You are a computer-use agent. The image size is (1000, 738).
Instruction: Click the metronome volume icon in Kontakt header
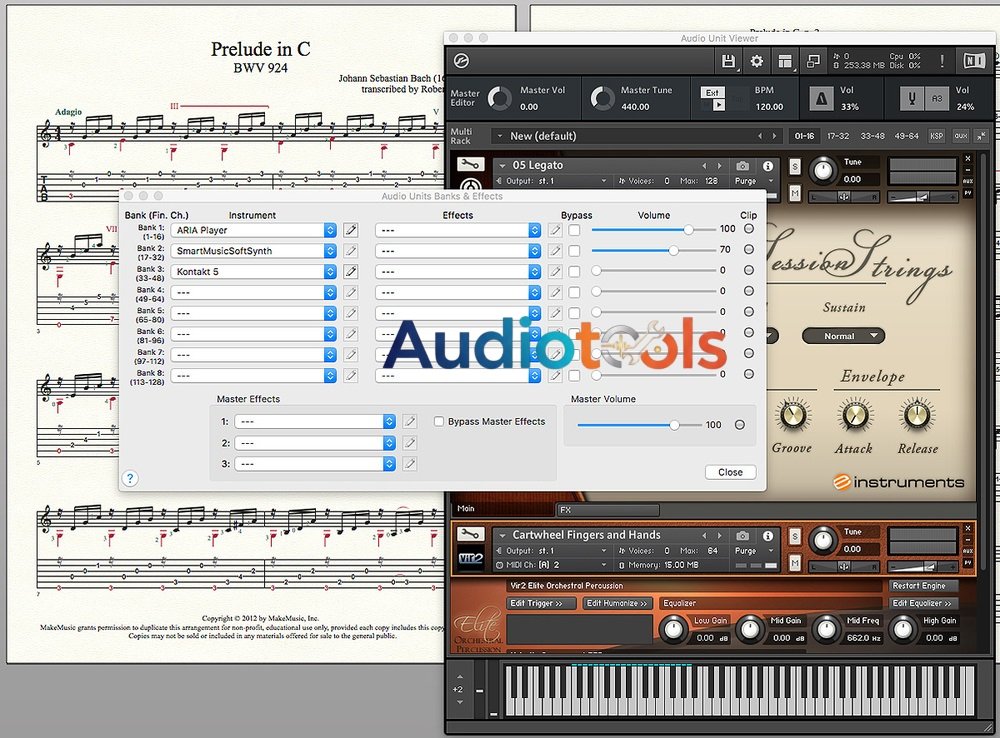tap(822, 96)
